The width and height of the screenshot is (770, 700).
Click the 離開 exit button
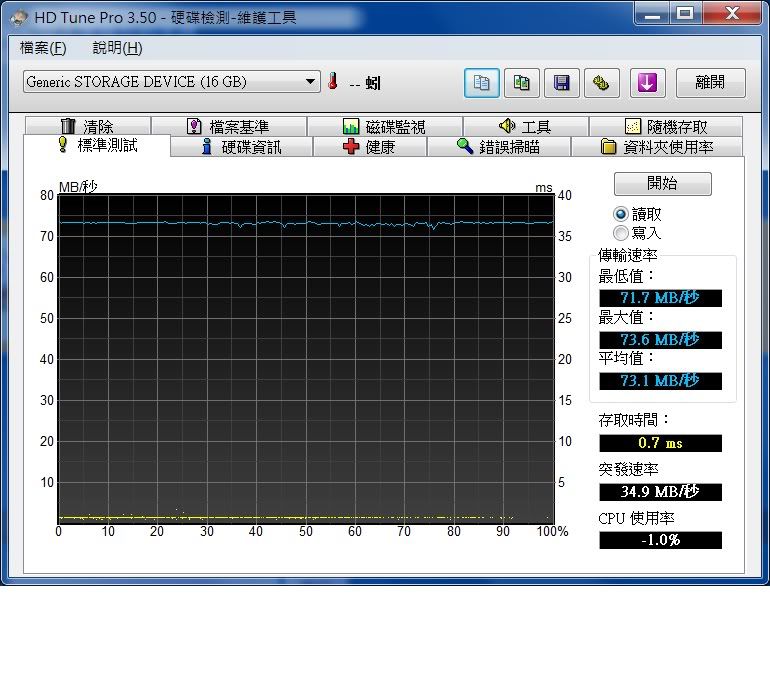click(x=711, y=83)
